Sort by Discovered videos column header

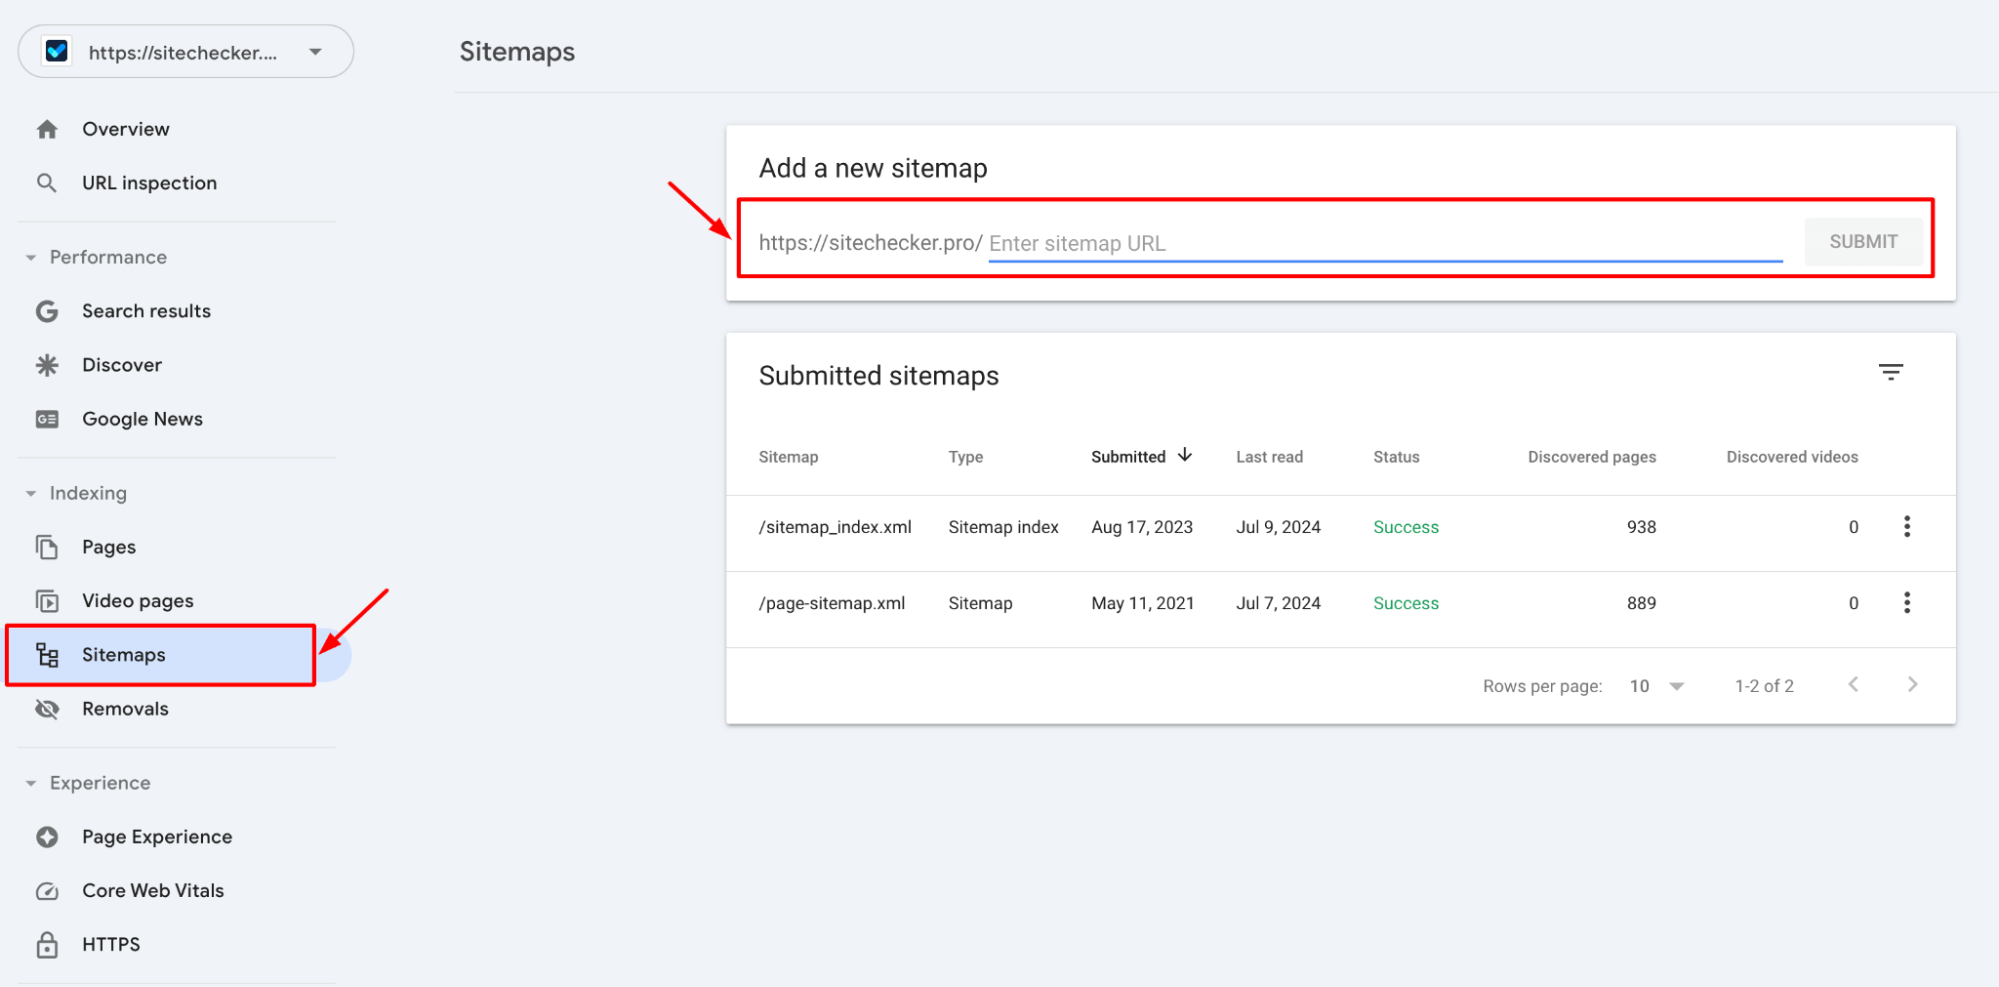pos(1792,457)
